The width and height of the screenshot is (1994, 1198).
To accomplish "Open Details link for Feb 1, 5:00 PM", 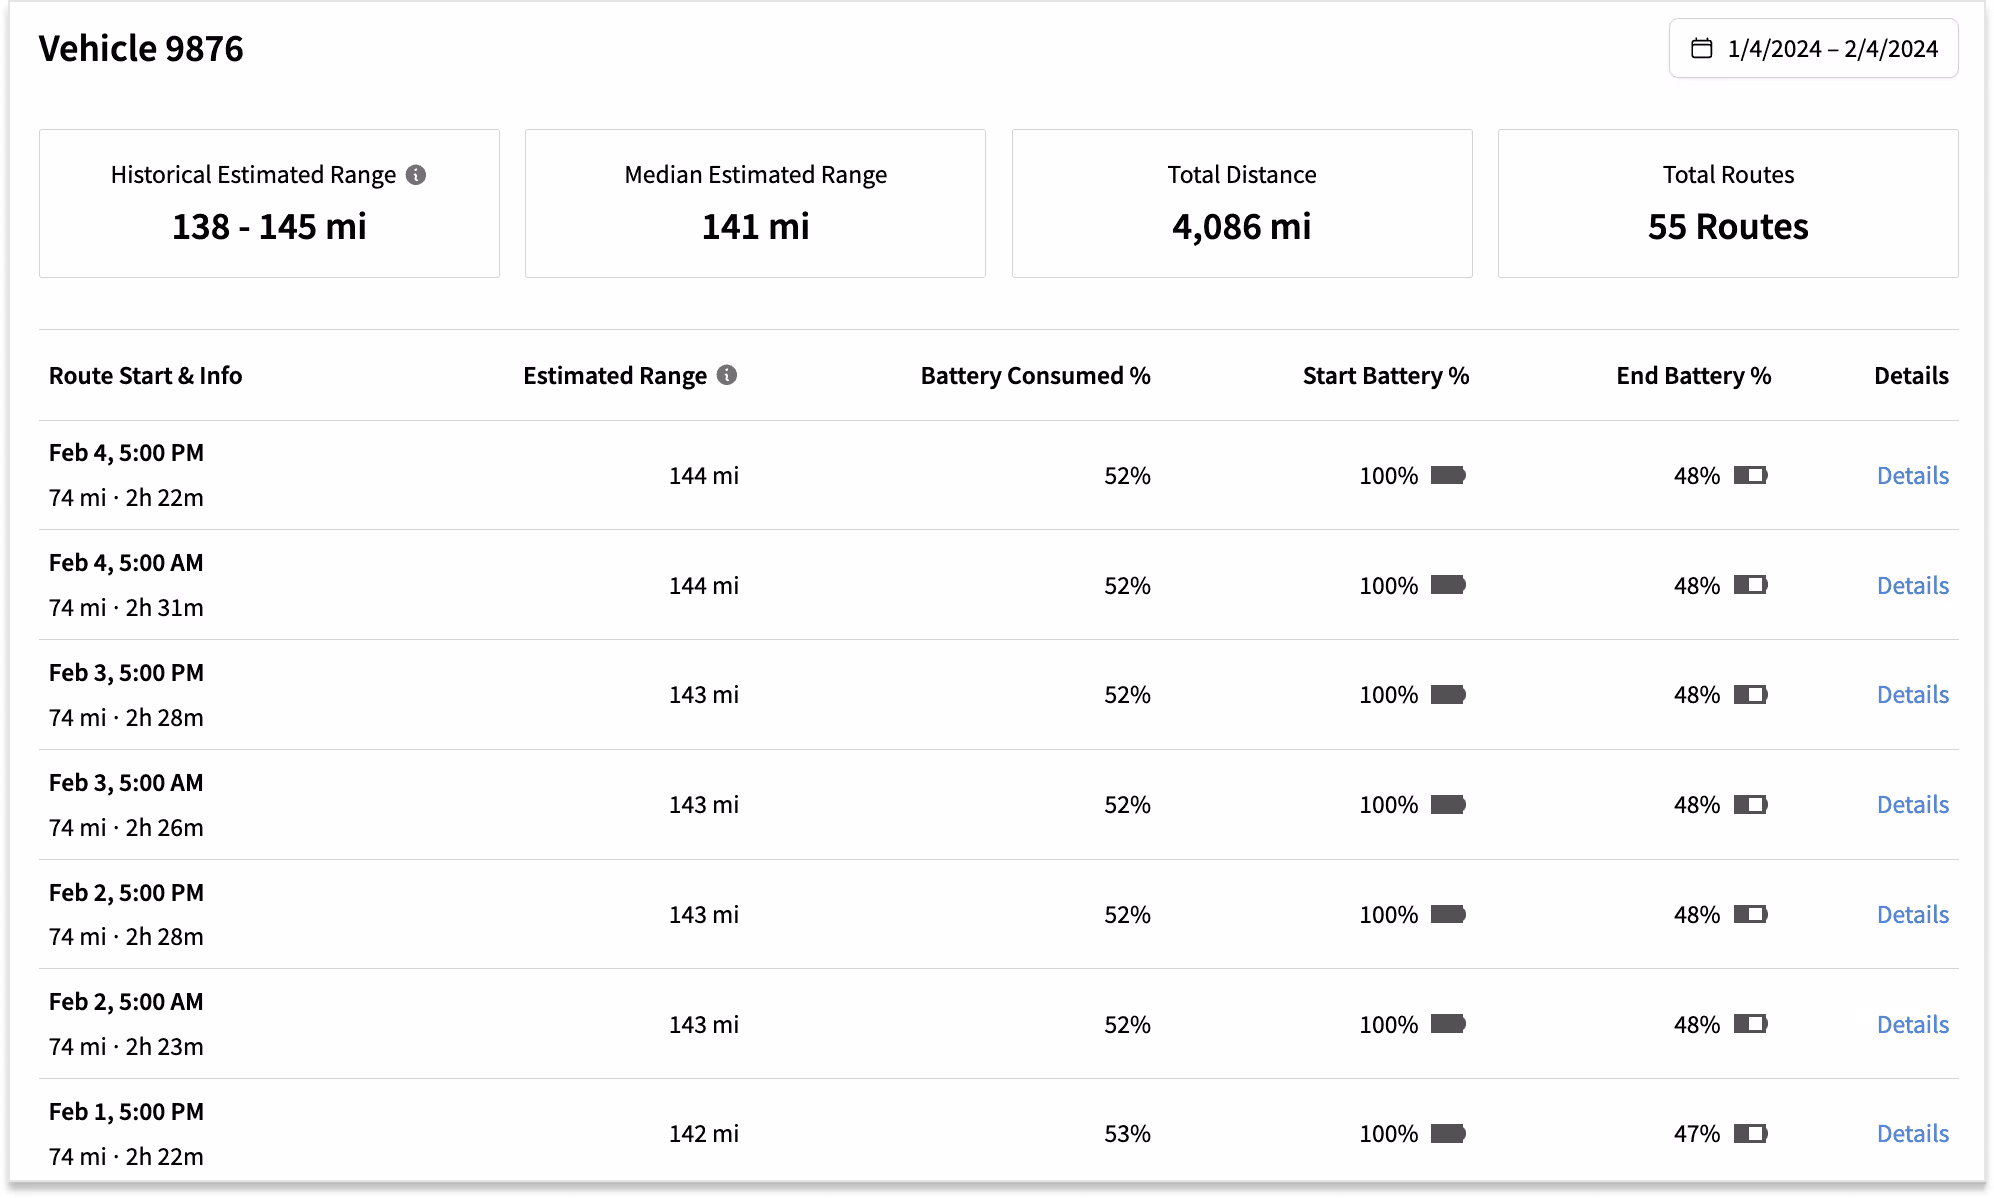I will 1912,1133.
